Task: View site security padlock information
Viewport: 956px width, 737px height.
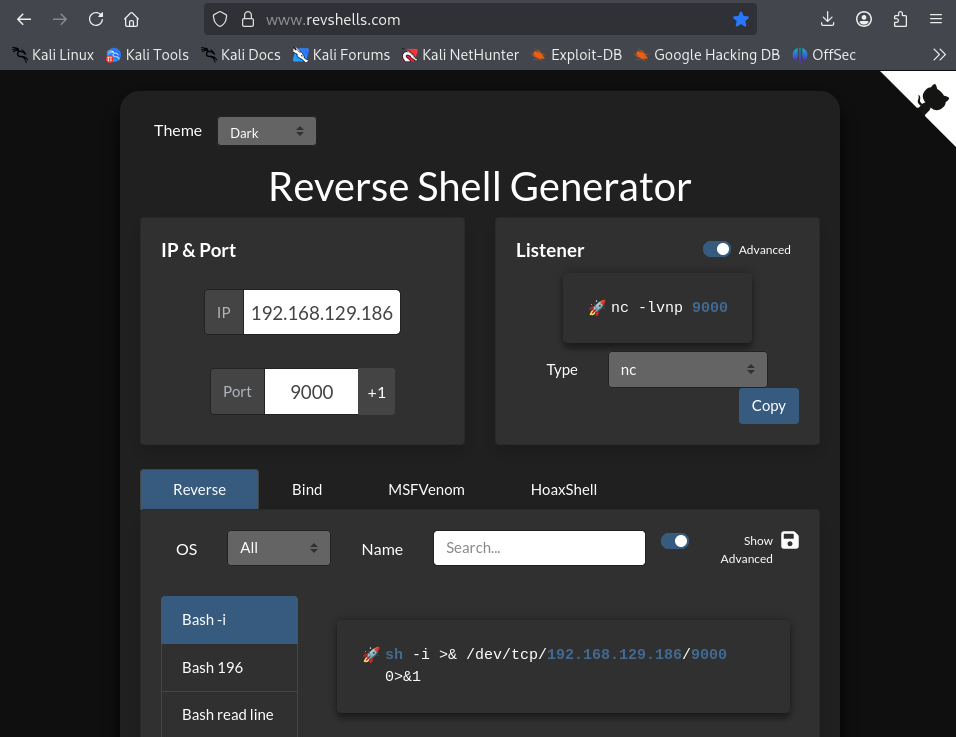Action: tap(248, 20)
